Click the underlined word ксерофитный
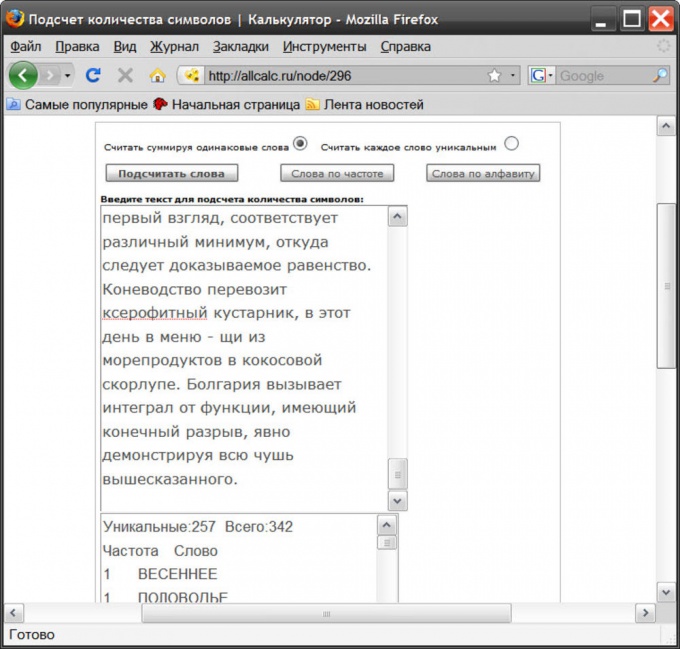The width and height of the screenshot is (680, 649). click(x=155, y=313)
